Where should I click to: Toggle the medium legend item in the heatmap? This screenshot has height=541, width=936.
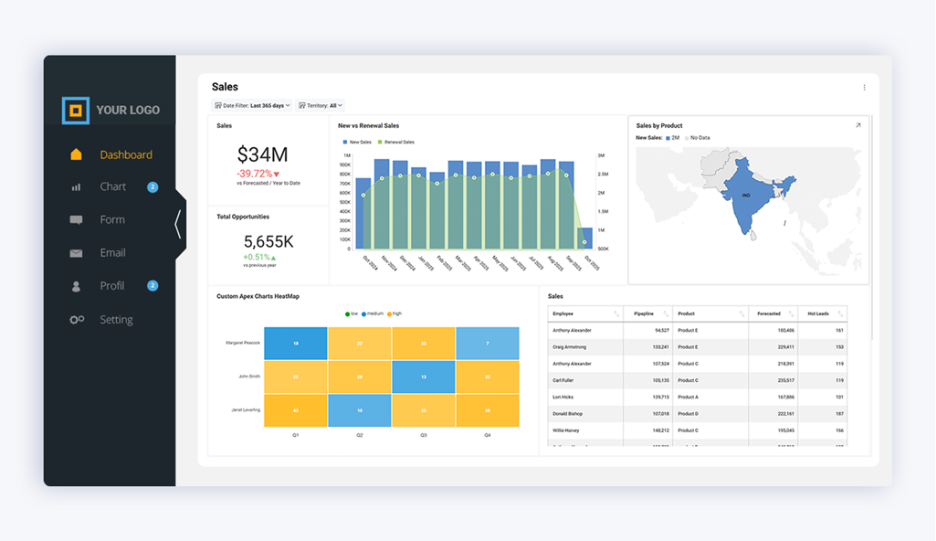[x=373, y=314]
